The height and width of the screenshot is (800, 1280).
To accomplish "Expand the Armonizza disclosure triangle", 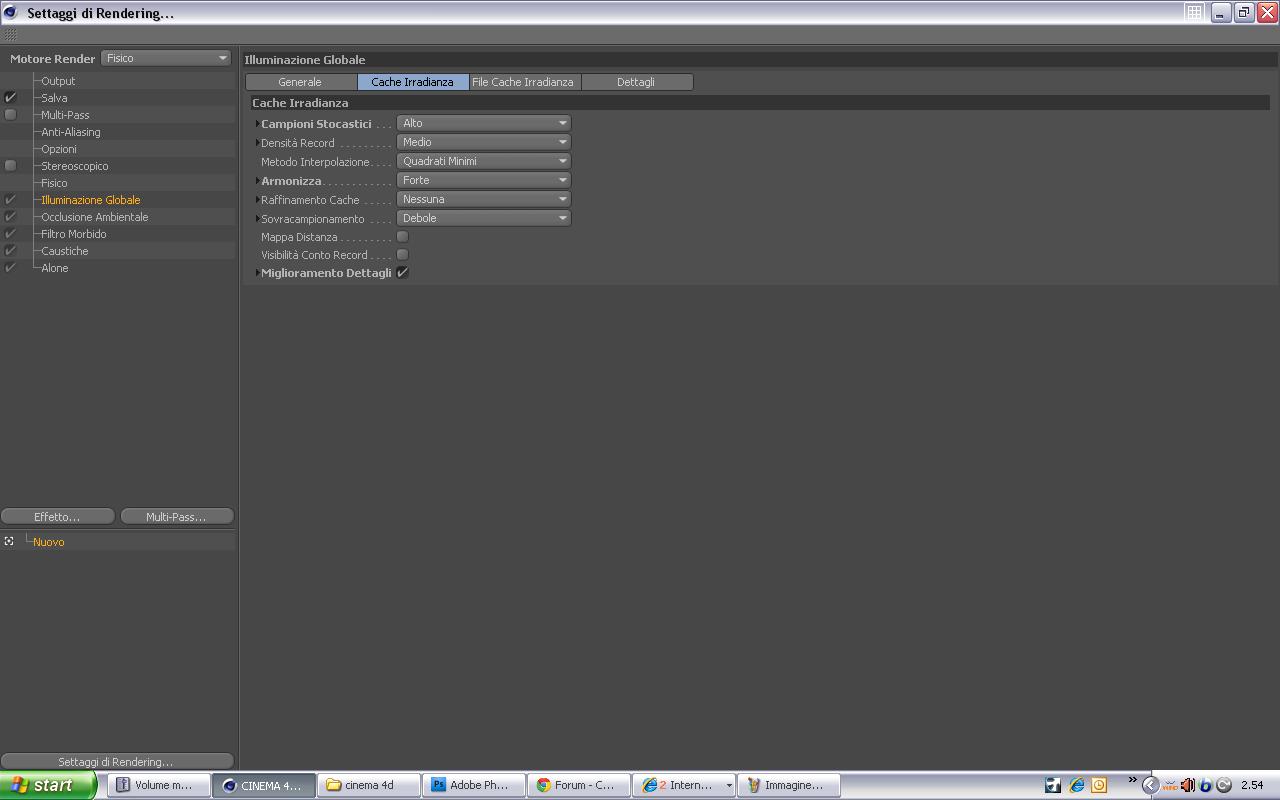I will (257, 181).
